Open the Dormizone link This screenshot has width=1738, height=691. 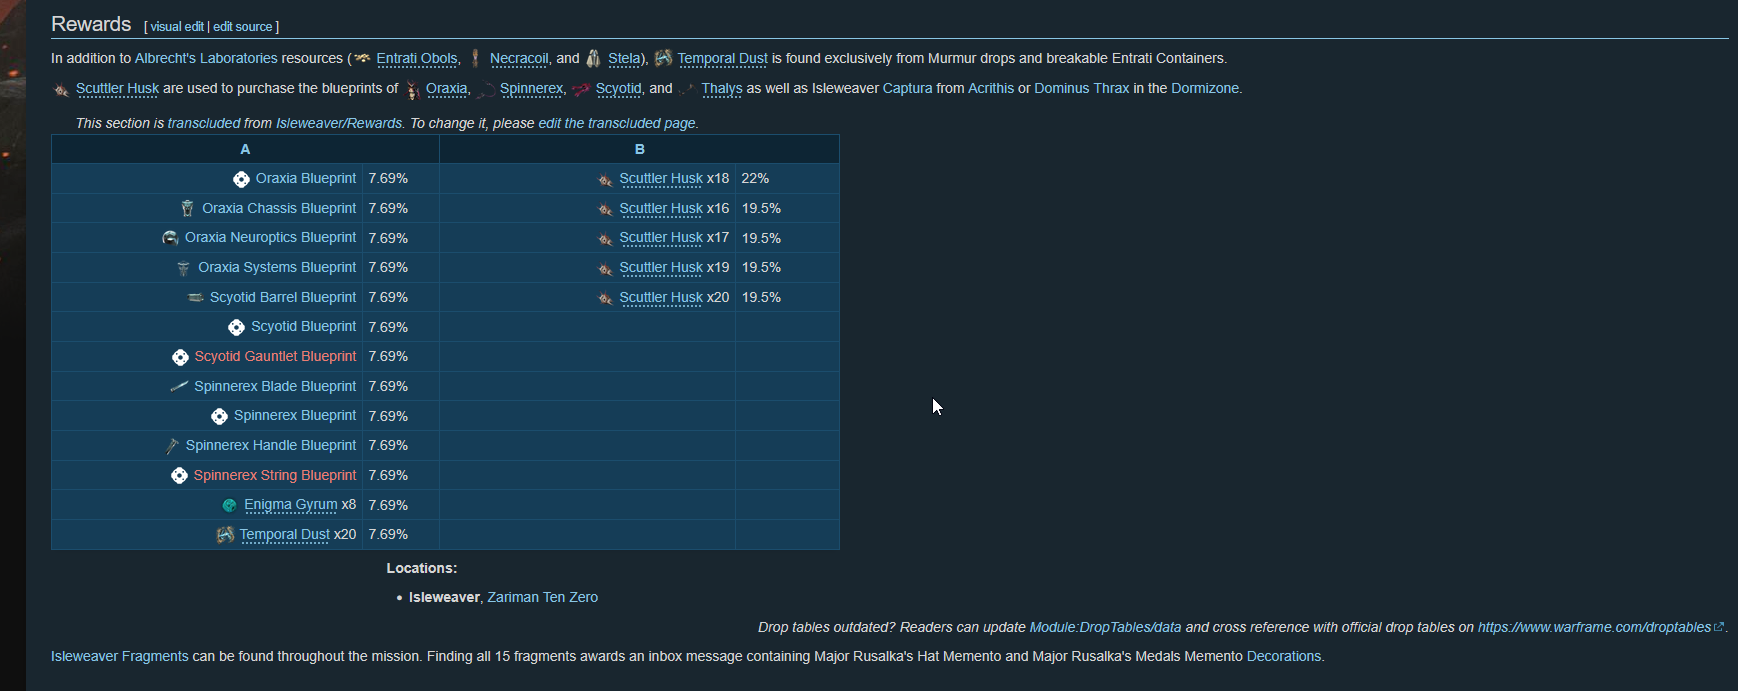(x=1205, y=88)
